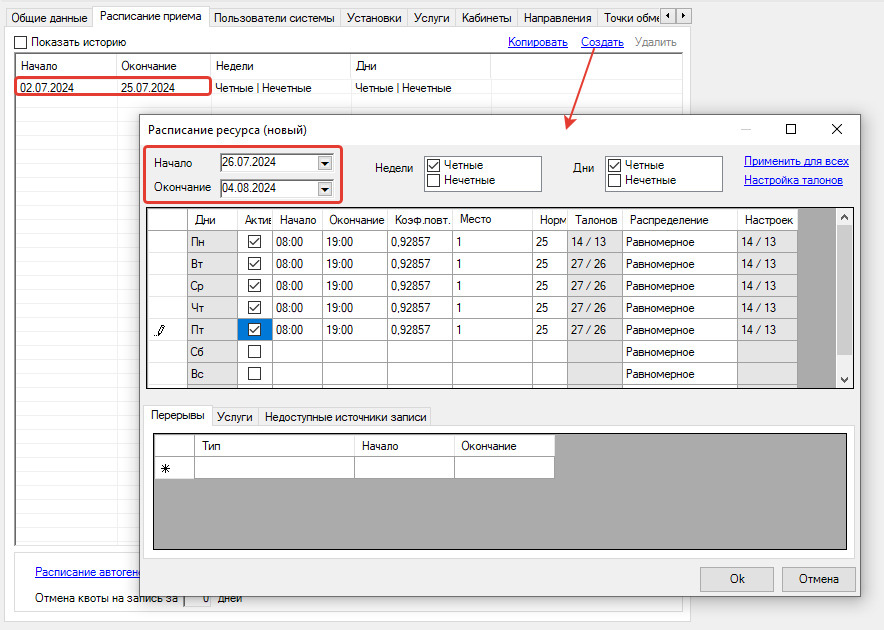Click the Удалить link
The width and height of the screenshot is (884, 630).
coord(655,42)
